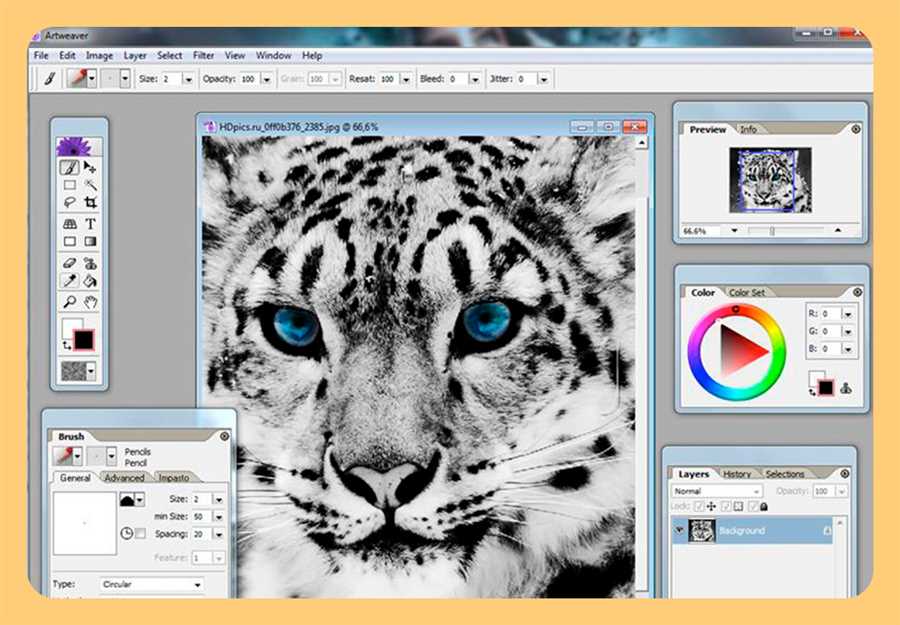This screenshot has width=900, height=625.
Task: Click the image window vertical scrollbar
Action: click(642, 367)
